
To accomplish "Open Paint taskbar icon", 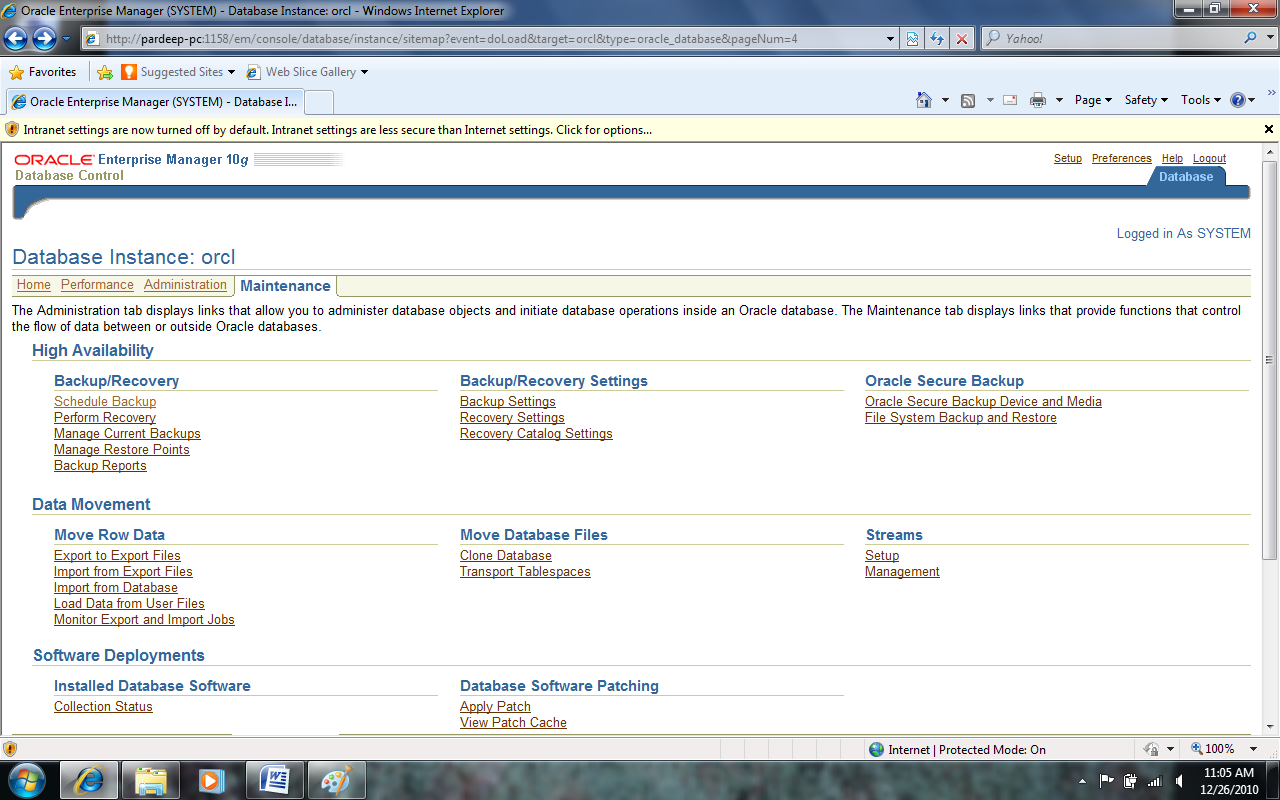I will [336, 780].
